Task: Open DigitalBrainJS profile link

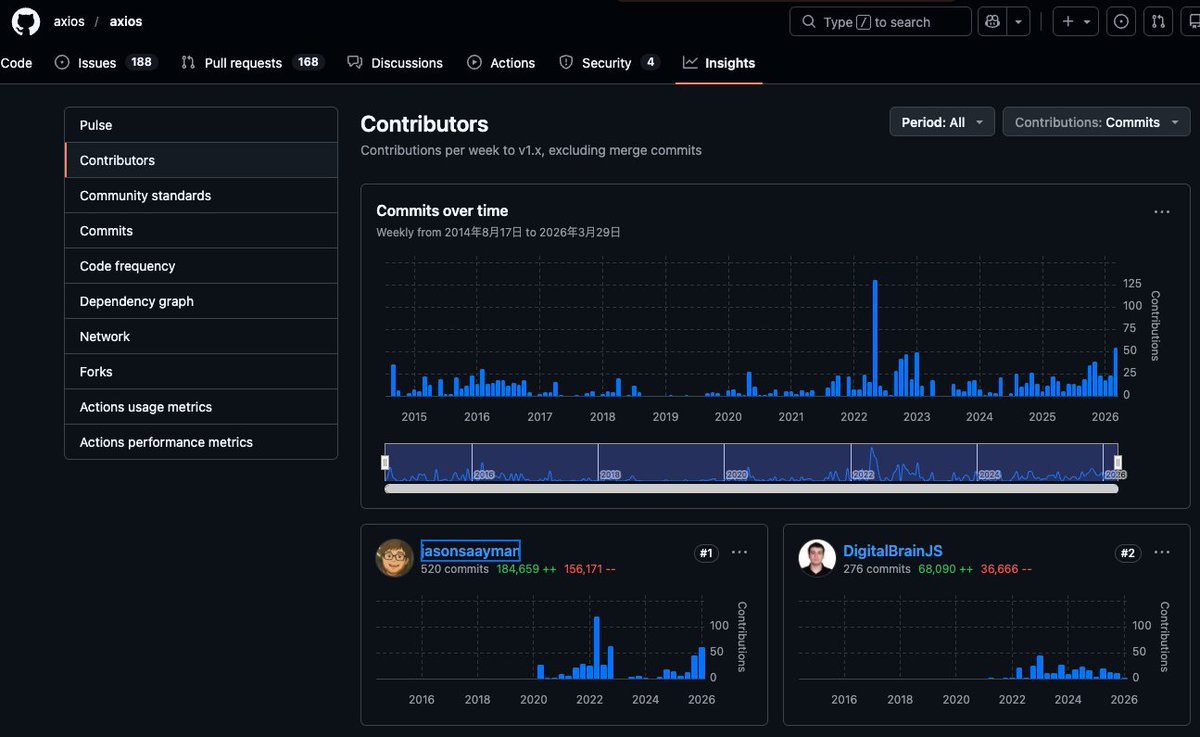Action: click(893, 551)
